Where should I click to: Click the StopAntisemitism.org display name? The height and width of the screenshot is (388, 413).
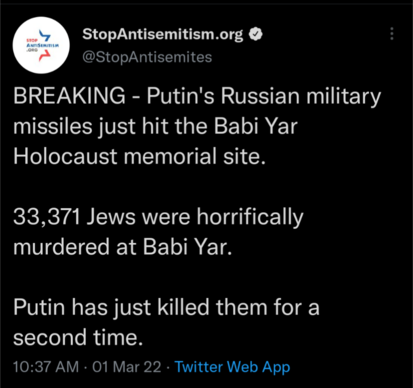point(163,34)
